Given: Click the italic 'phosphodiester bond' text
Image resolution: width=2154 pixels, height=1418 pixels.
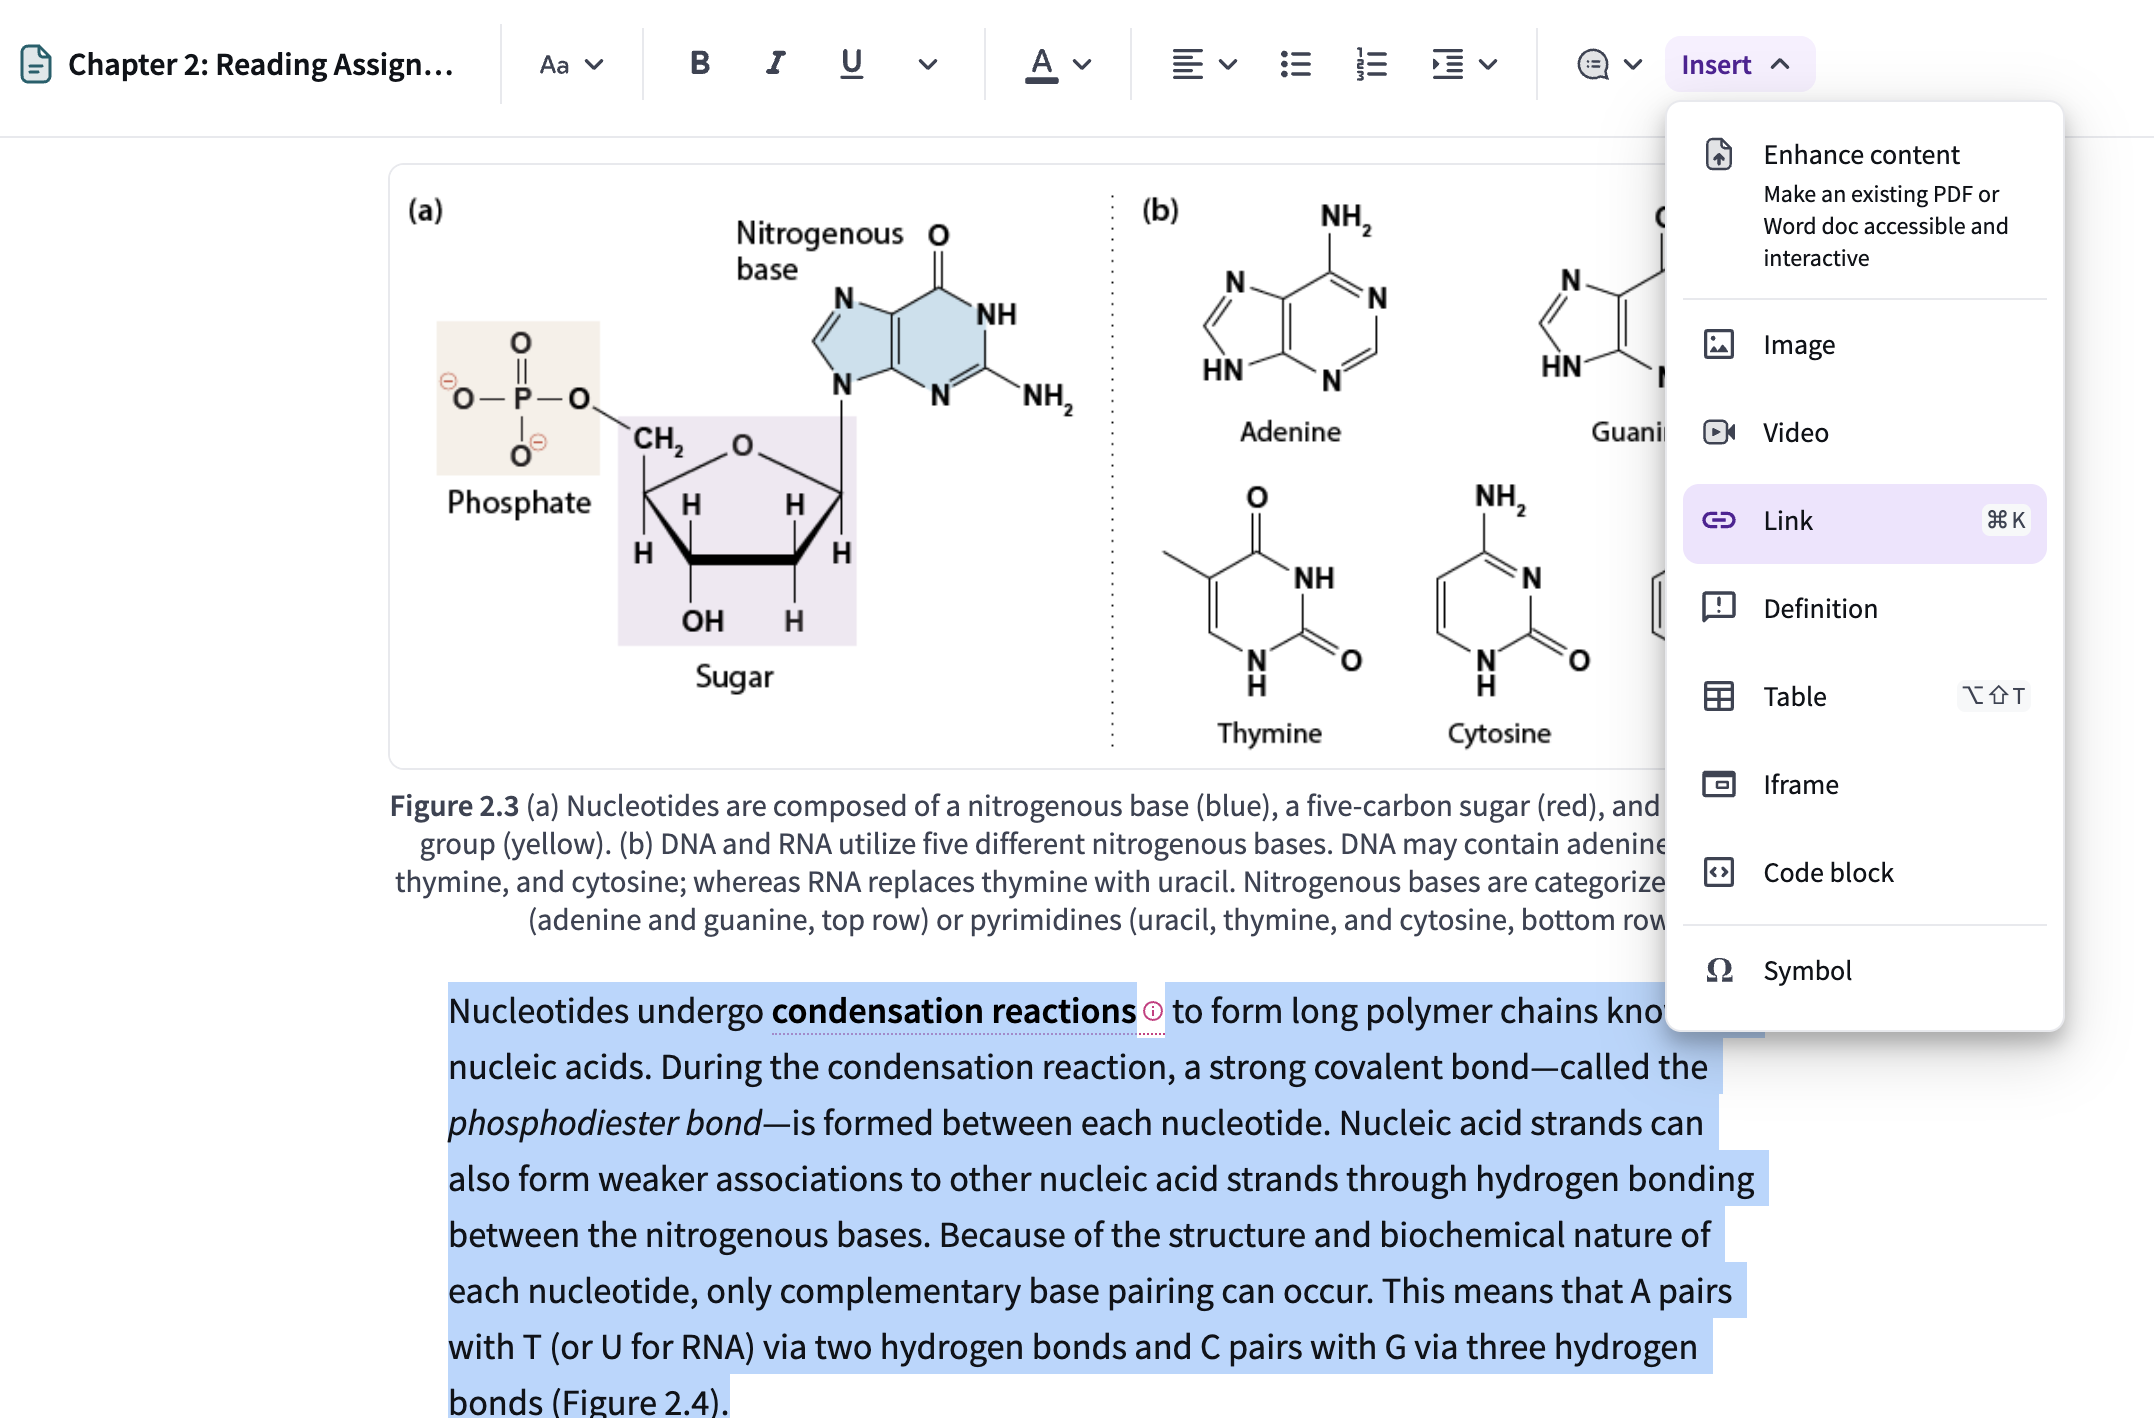Looking at the screenshot, I should tap(605, 1123).
